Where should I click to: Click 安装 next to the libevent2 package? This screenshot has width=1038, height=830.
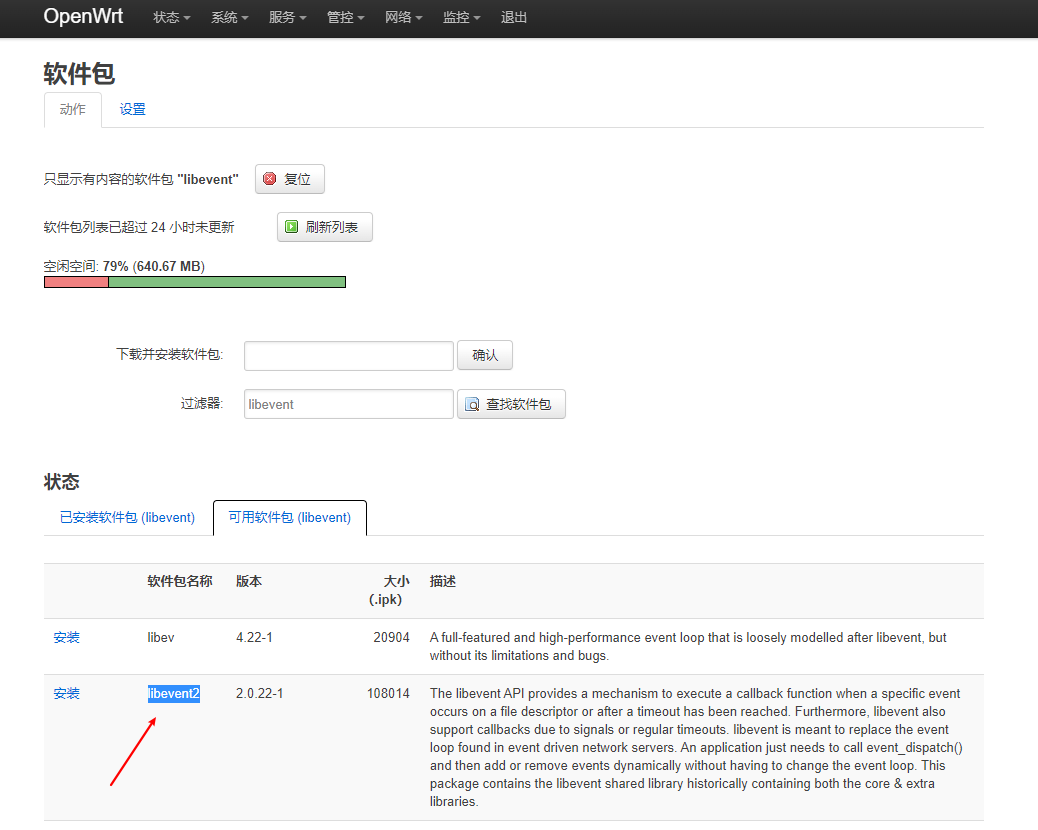point(66,693)
